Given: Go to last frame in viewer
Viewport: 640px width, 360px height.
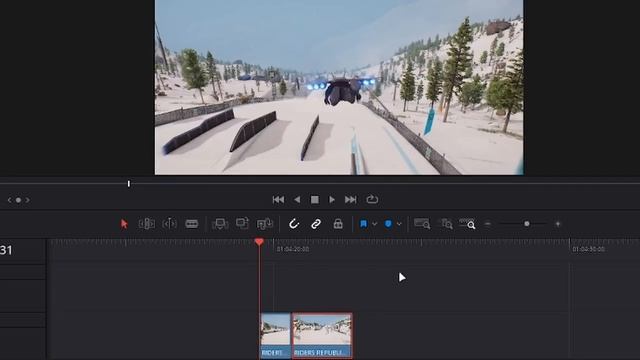Looking at the screenshot, I should (351, 200).
